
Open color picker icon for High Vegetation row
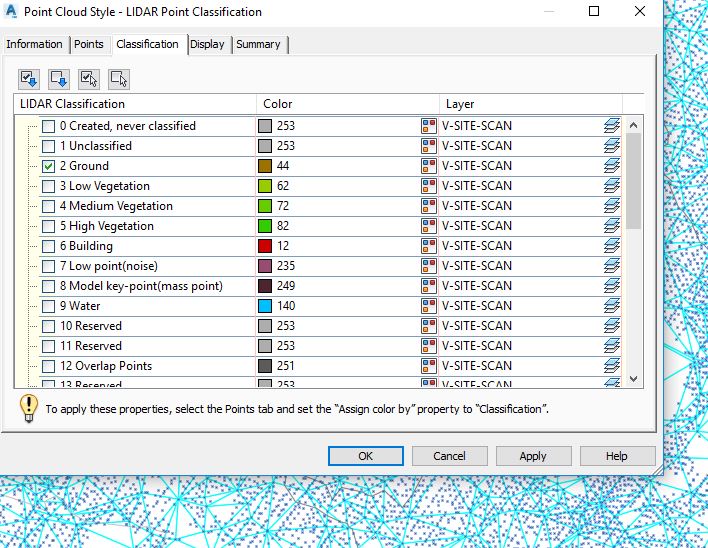[x=429, y=226]
